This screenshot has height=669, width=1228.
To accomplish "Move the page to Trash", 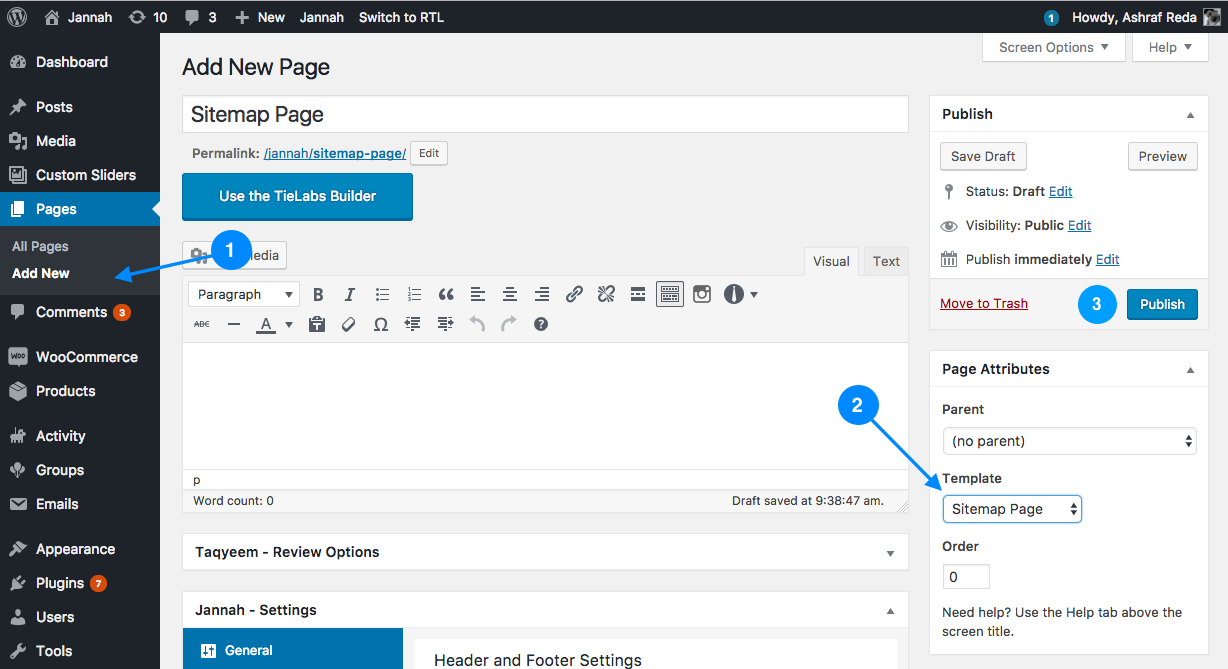I will pyautogui.click(x=984, y=304).
